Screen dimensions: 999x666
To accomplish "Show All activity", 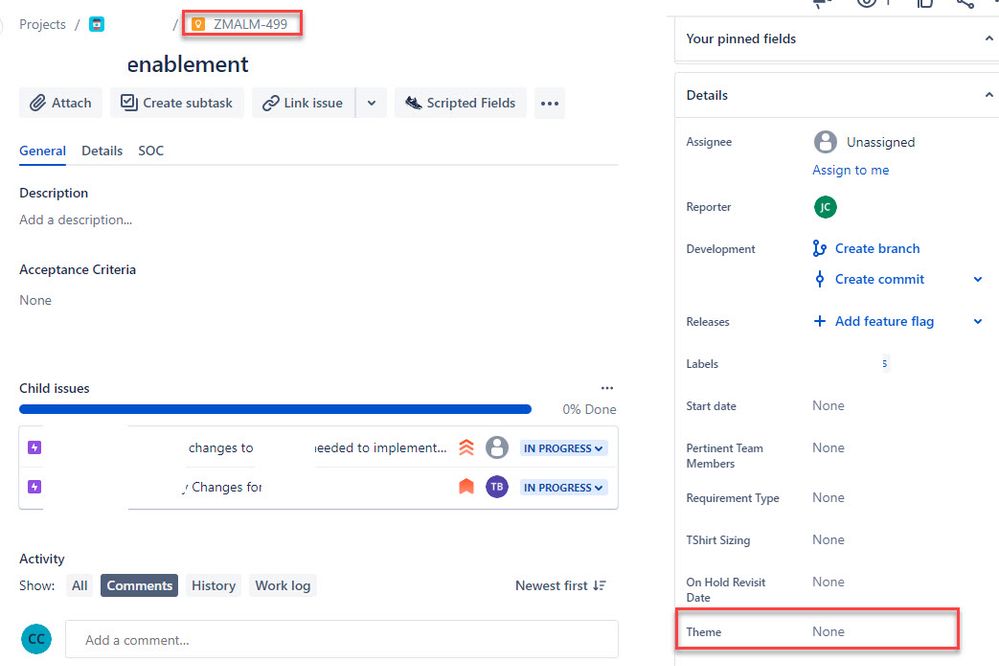I will click(80, 586).
